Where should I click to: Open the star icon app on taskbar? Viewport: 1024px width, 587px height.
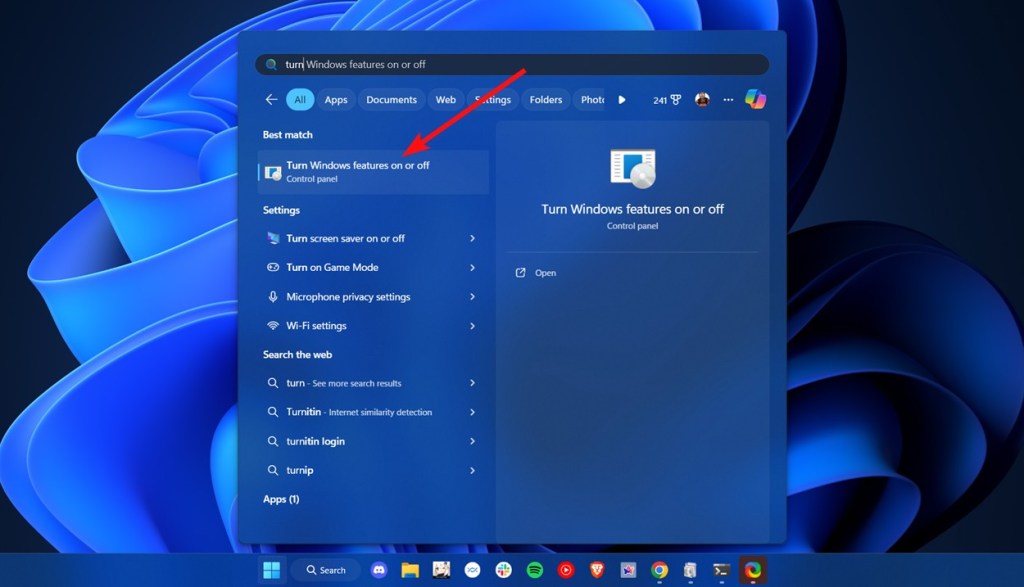(x=628, y=570)
